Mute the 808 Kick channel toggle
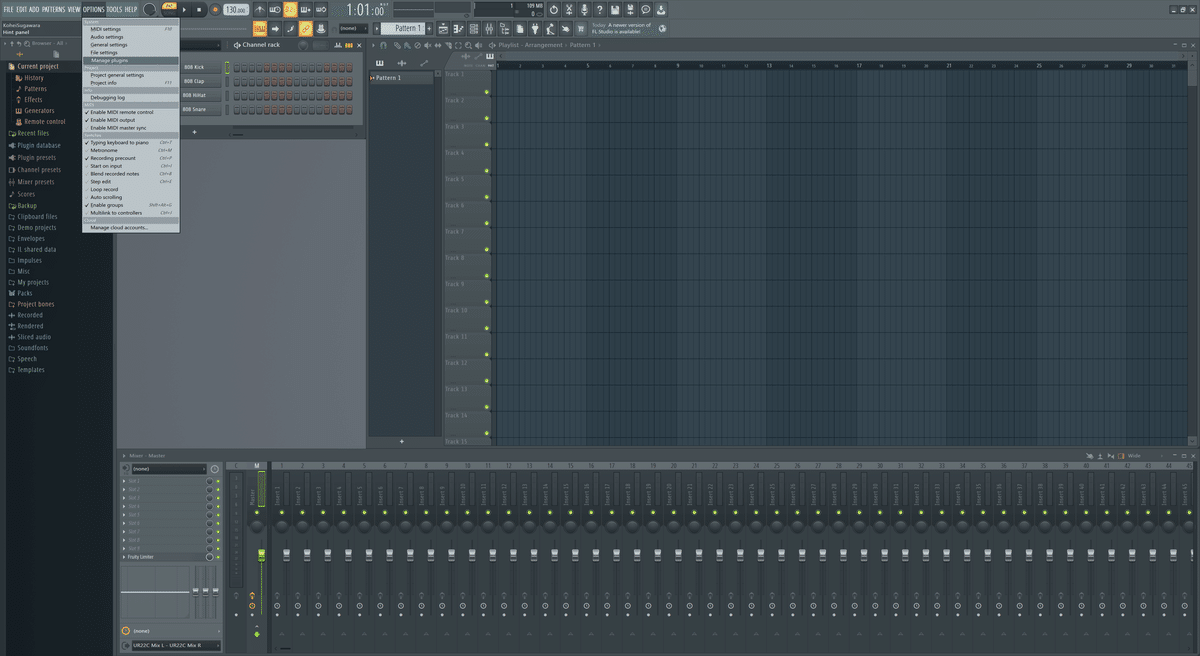This screenshot has height=656, width=1200. pos(227,67)
